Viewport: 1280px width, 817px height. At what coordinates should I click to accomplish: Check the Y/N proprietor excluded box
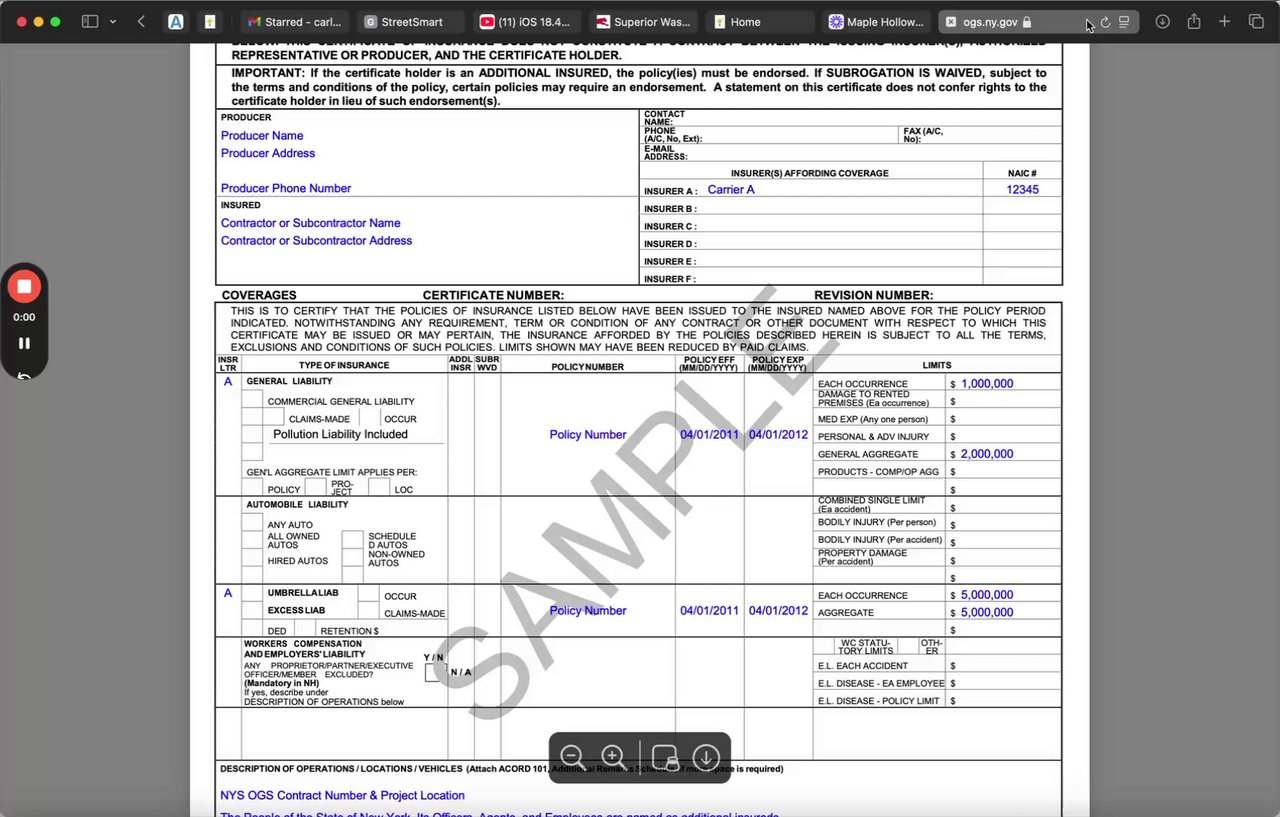436,672
